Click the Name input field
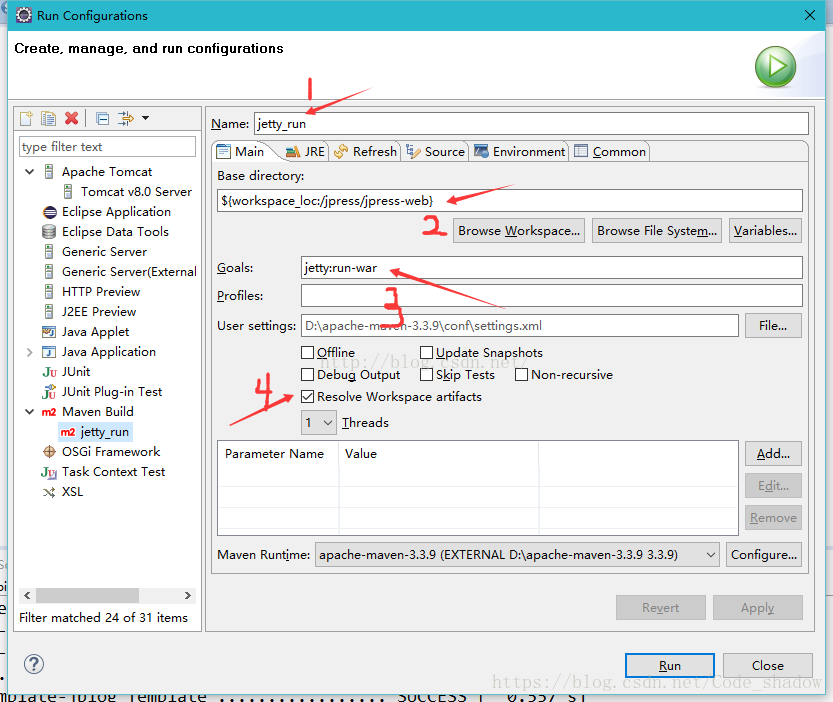833x702 pixels. (531, 124)
